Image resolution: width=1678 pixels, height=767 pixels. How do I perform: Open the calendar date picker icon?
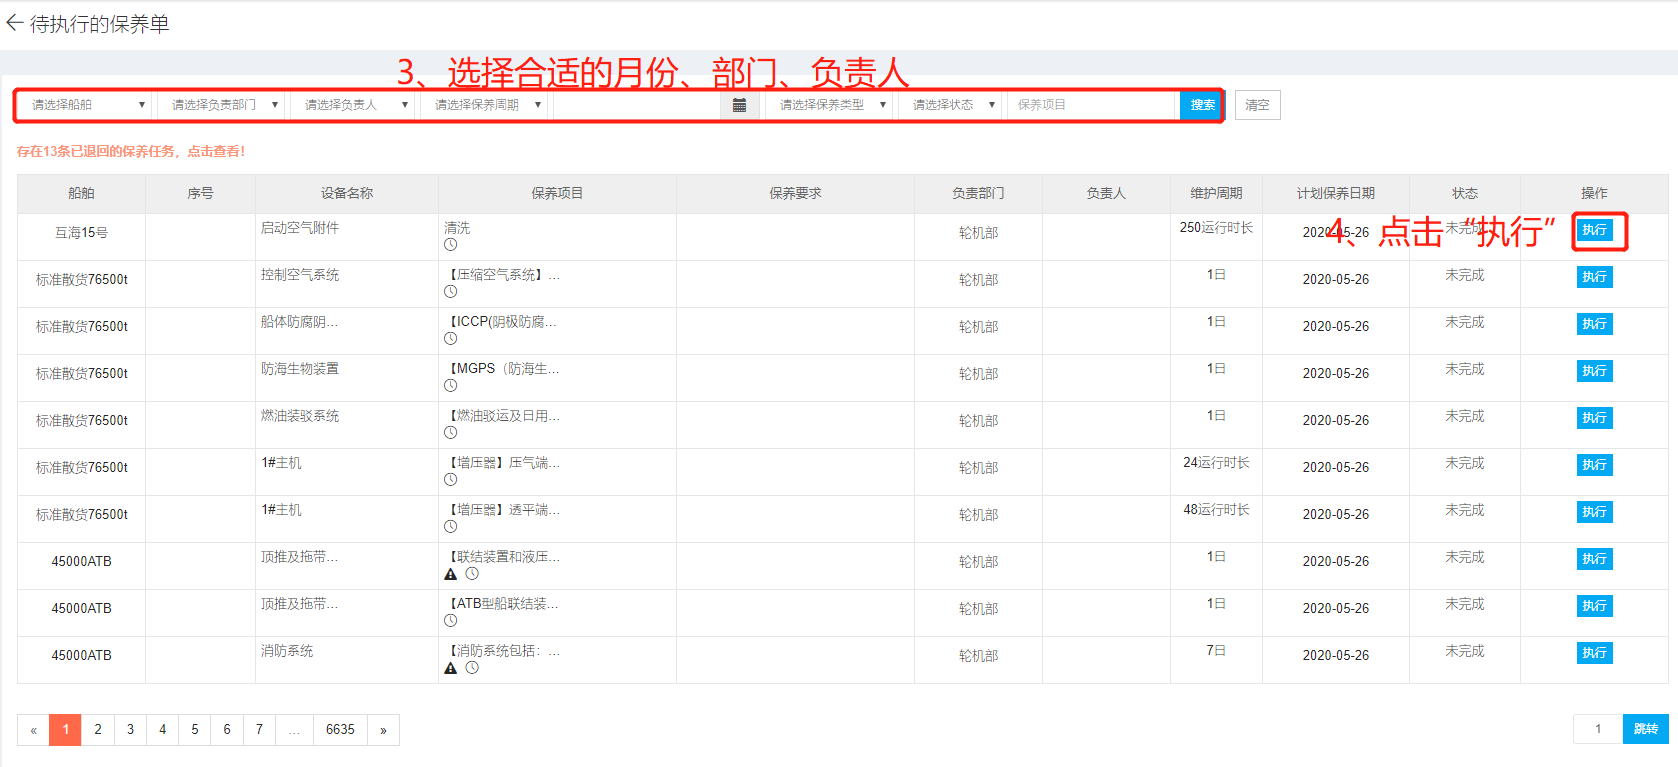(739, 105)
